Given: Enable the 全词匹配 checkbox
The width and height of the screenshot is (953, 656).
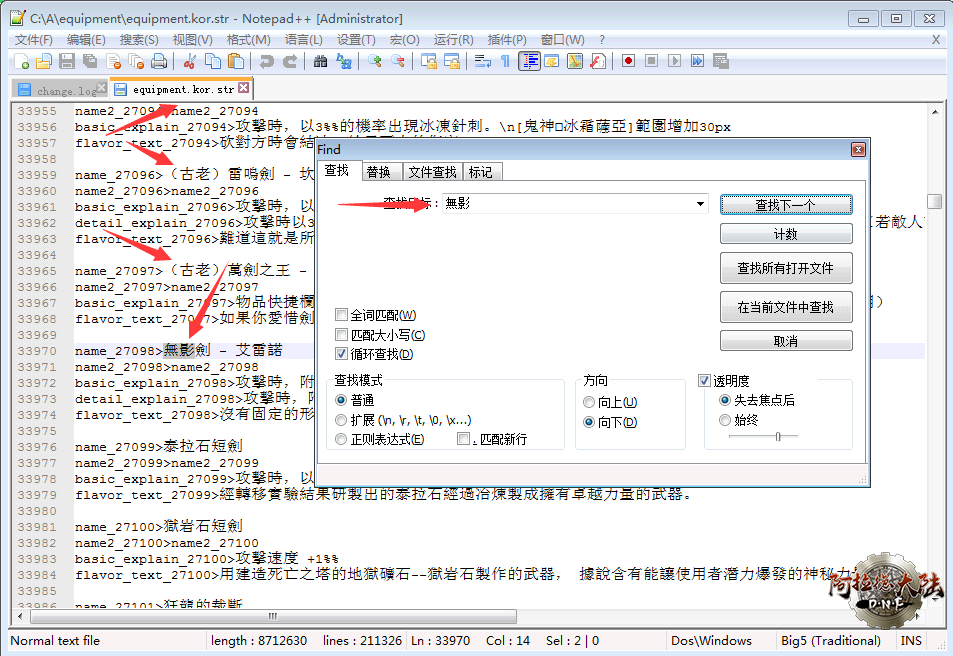Looking at the screenshot, I should tap(342, 315).
